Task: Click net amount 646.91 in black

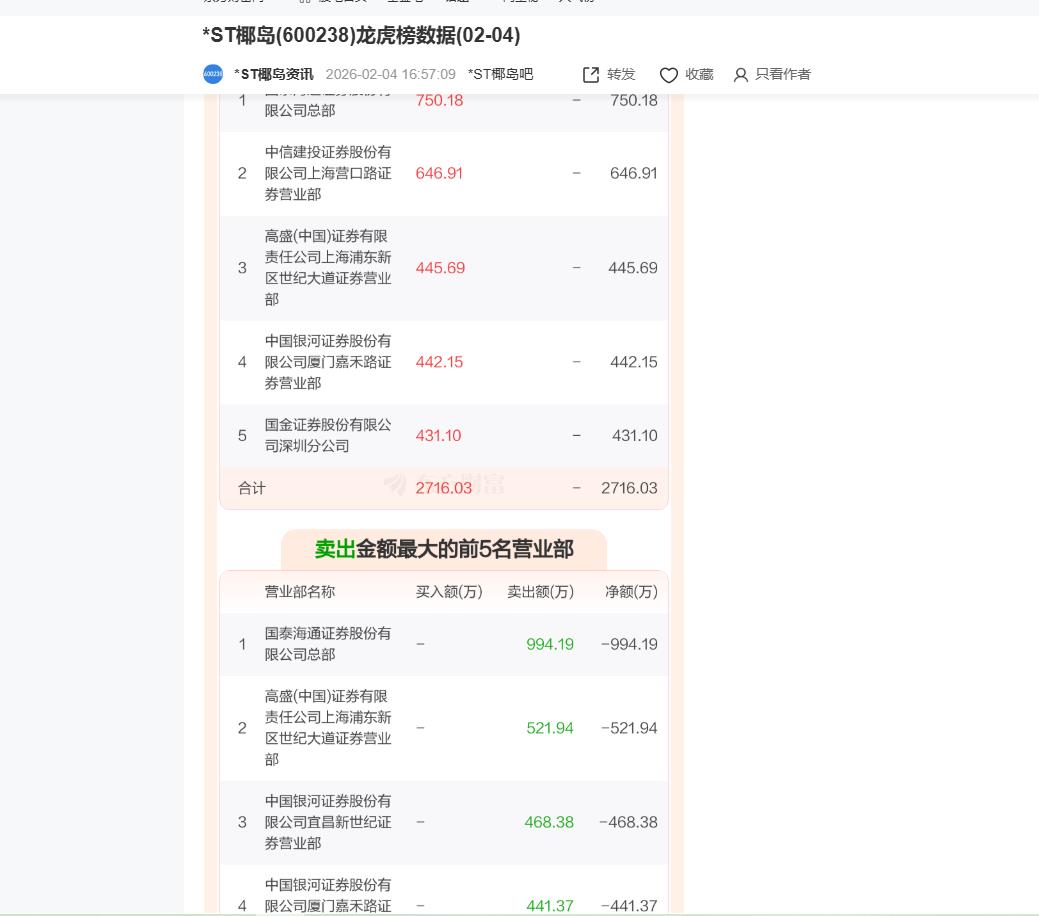Action: 633,173
